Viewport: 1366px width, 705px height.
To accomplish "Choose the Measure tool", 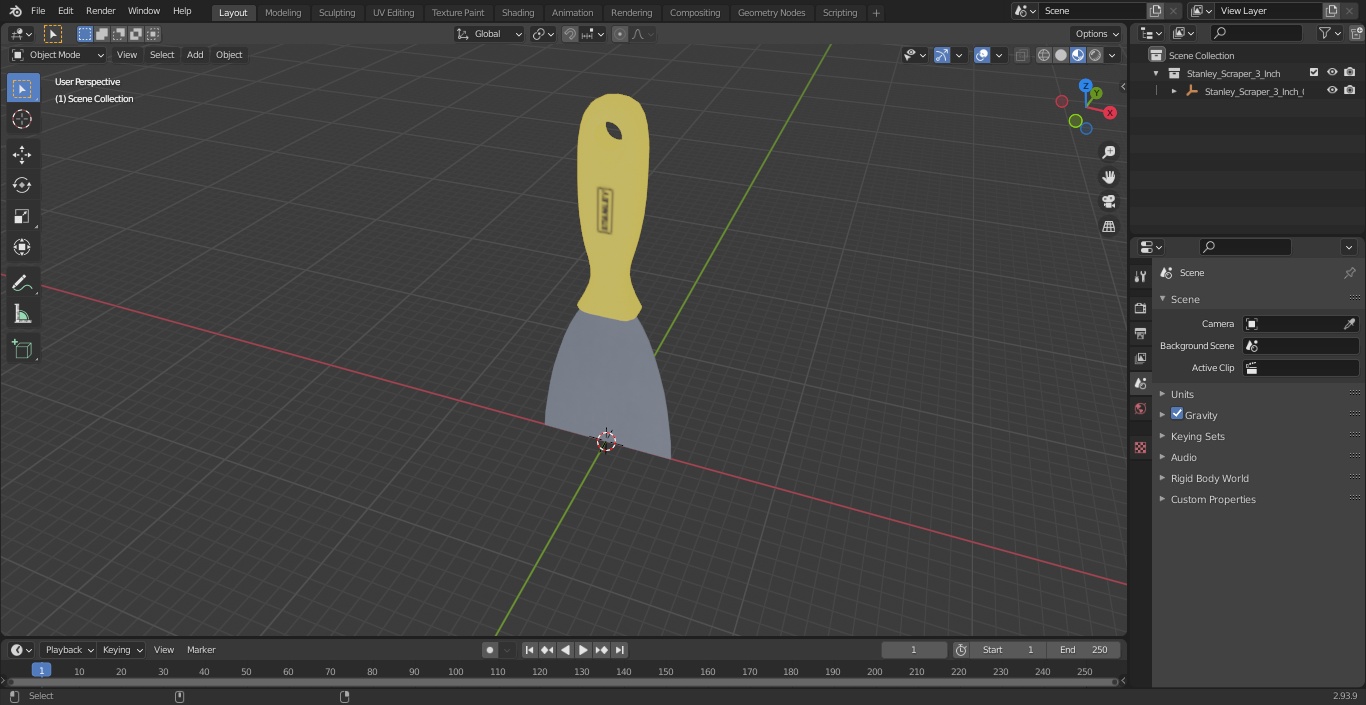I will pyautogui.click(x=22, y=314).
